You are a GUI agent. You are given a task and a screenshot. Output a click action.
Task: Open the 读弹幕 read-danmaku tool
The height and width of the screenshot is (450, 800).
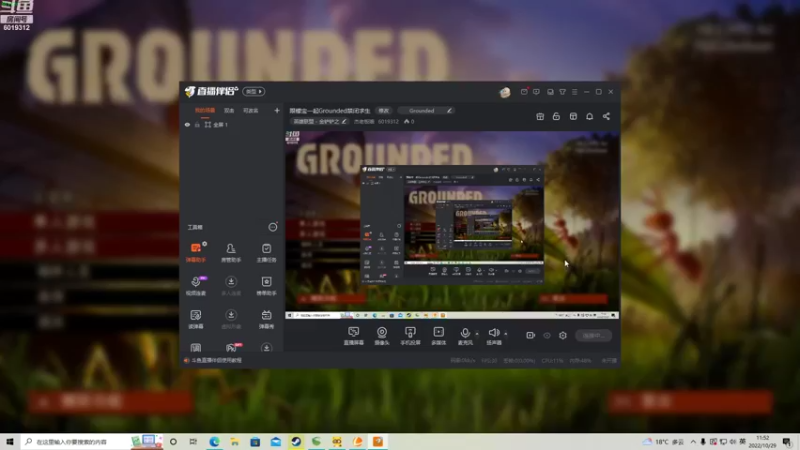(195, 319)
